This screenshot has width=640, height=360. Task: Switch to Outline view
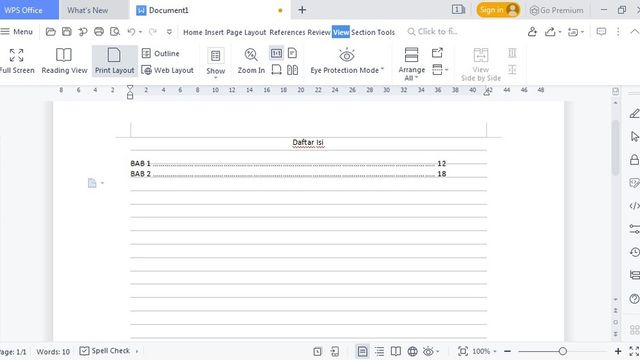pyautogui.click(x=161, y=53)
